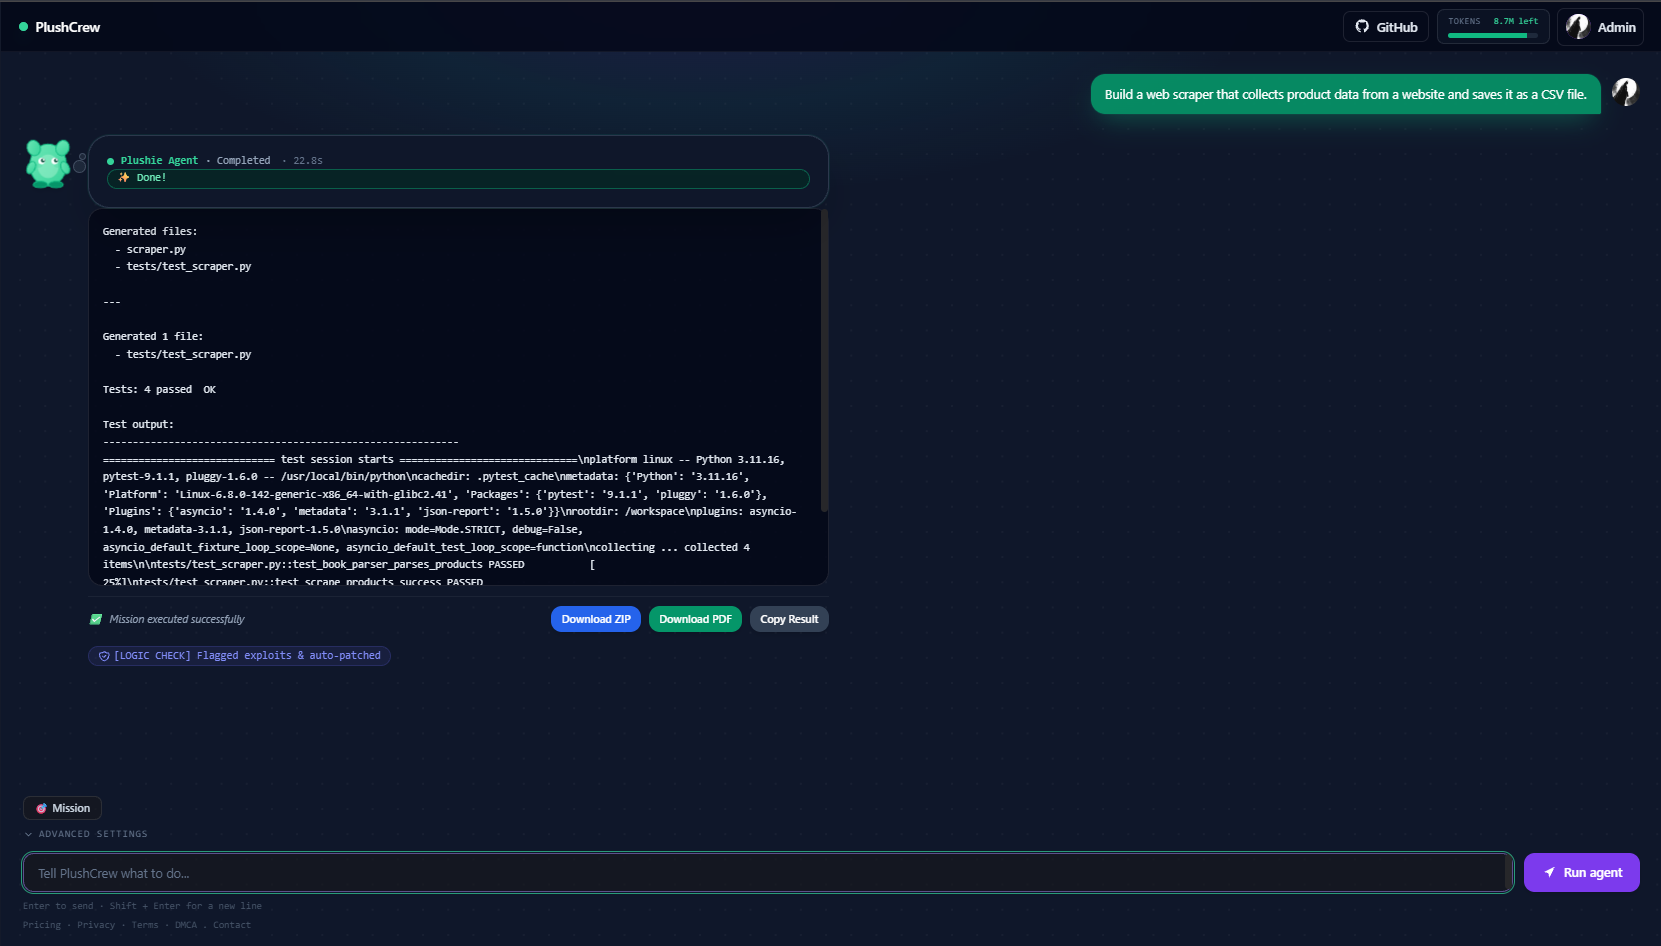
Task: Open the Privacy footer link
Action: point(96,925)
